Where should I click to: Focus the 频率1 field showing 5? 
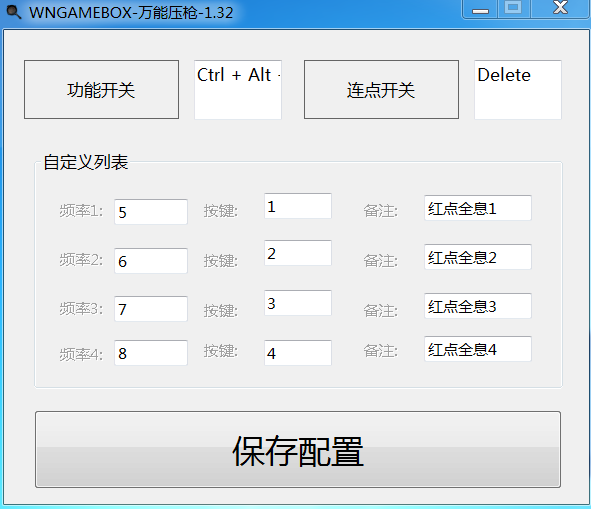coord(151,212)
